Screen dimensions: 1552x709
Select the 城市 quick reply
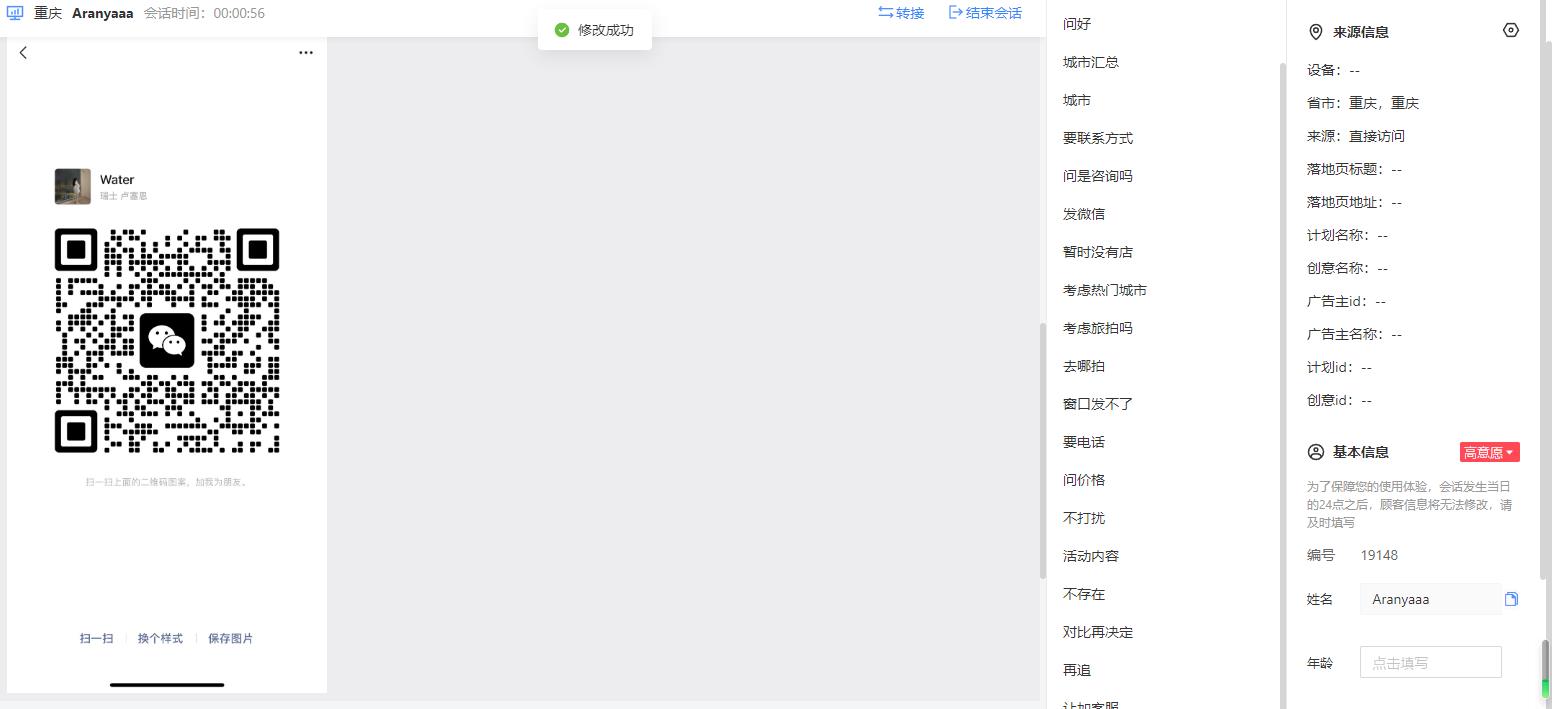(1077, 100)
